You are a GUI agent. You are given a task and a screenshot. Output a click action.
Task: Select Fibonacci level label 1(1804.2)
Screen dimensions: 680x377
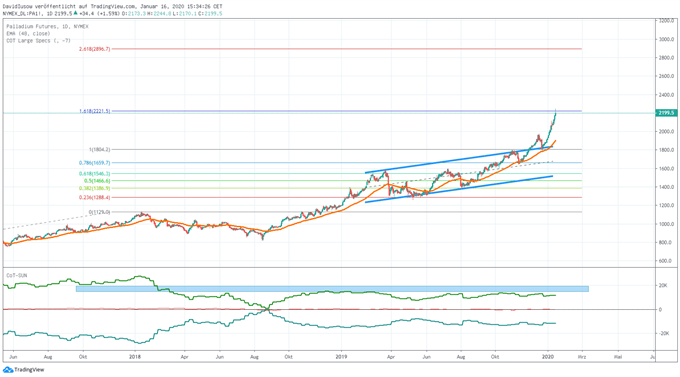[99, 149]
